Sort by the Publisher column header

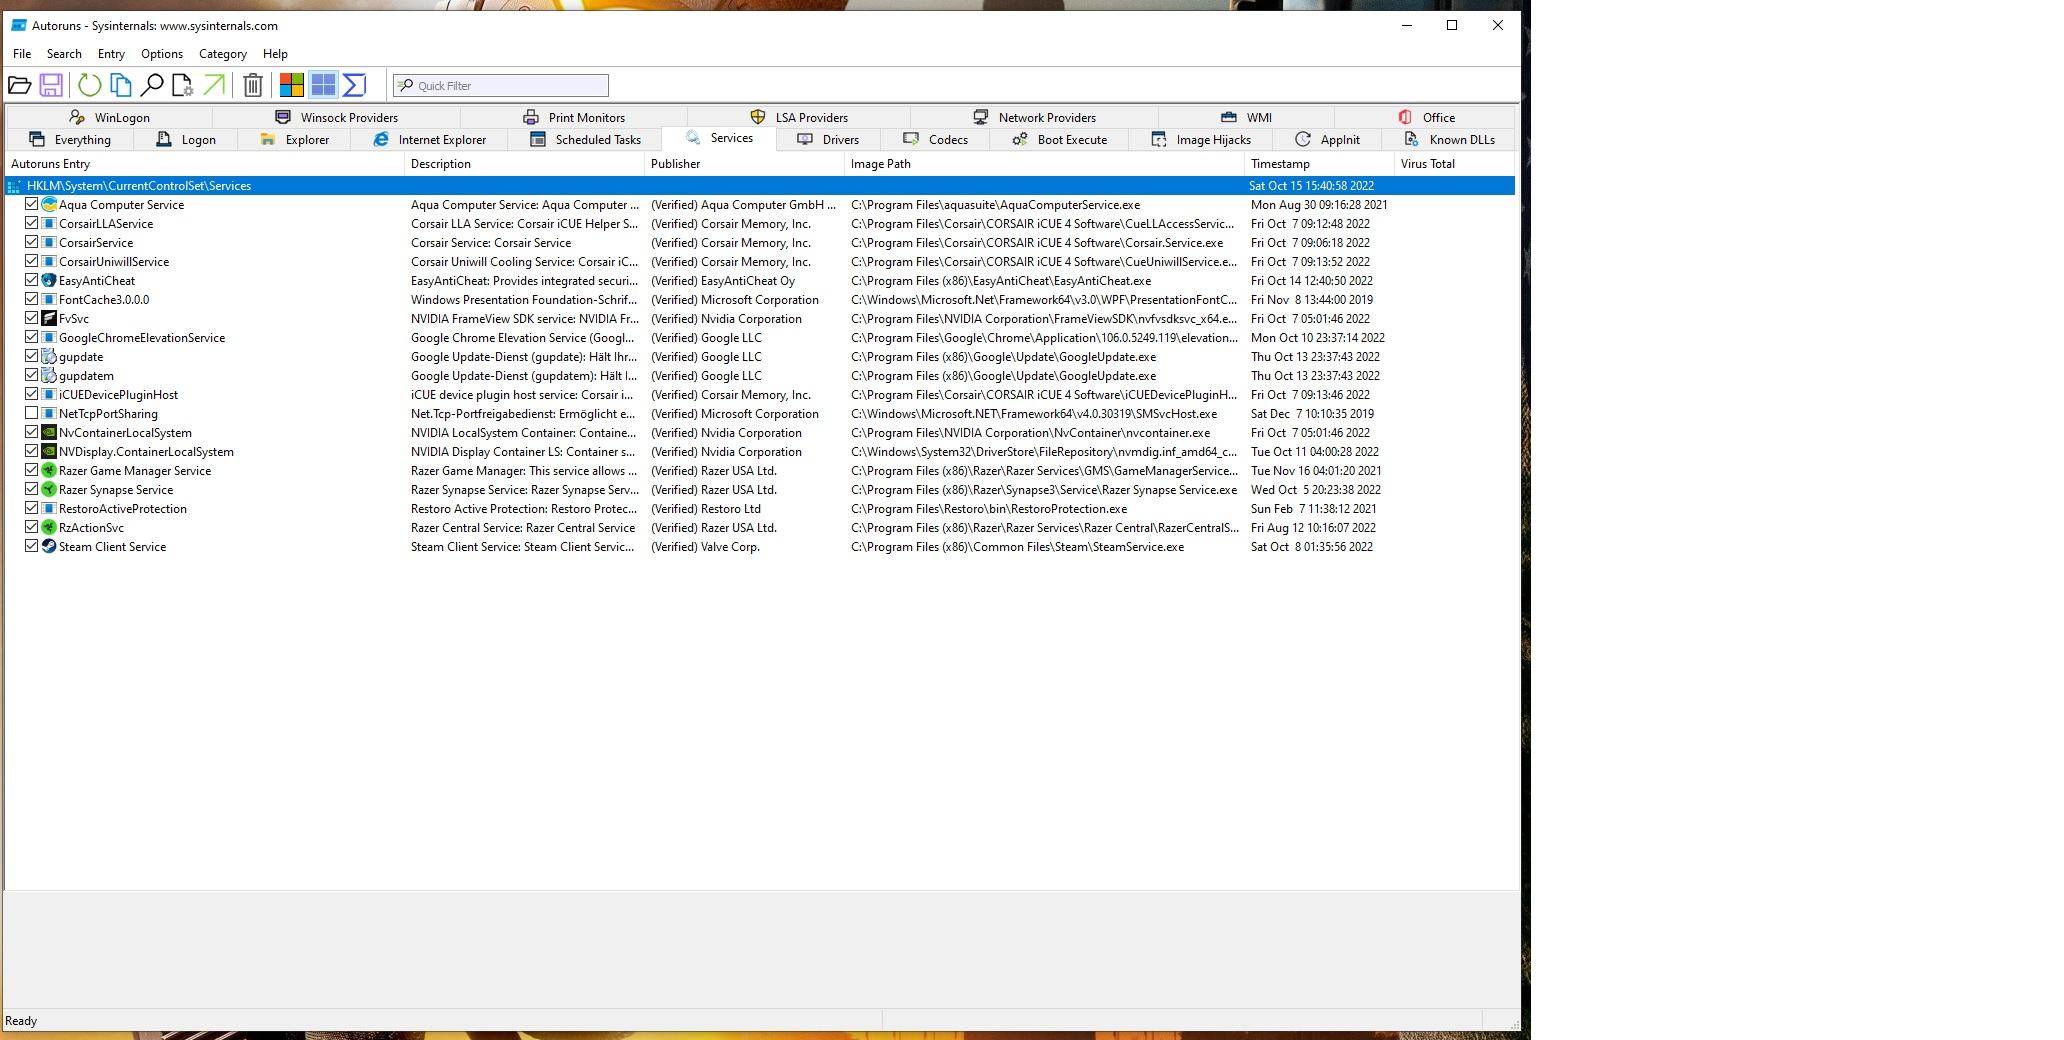pyautogui.click(x=745, y=164)
